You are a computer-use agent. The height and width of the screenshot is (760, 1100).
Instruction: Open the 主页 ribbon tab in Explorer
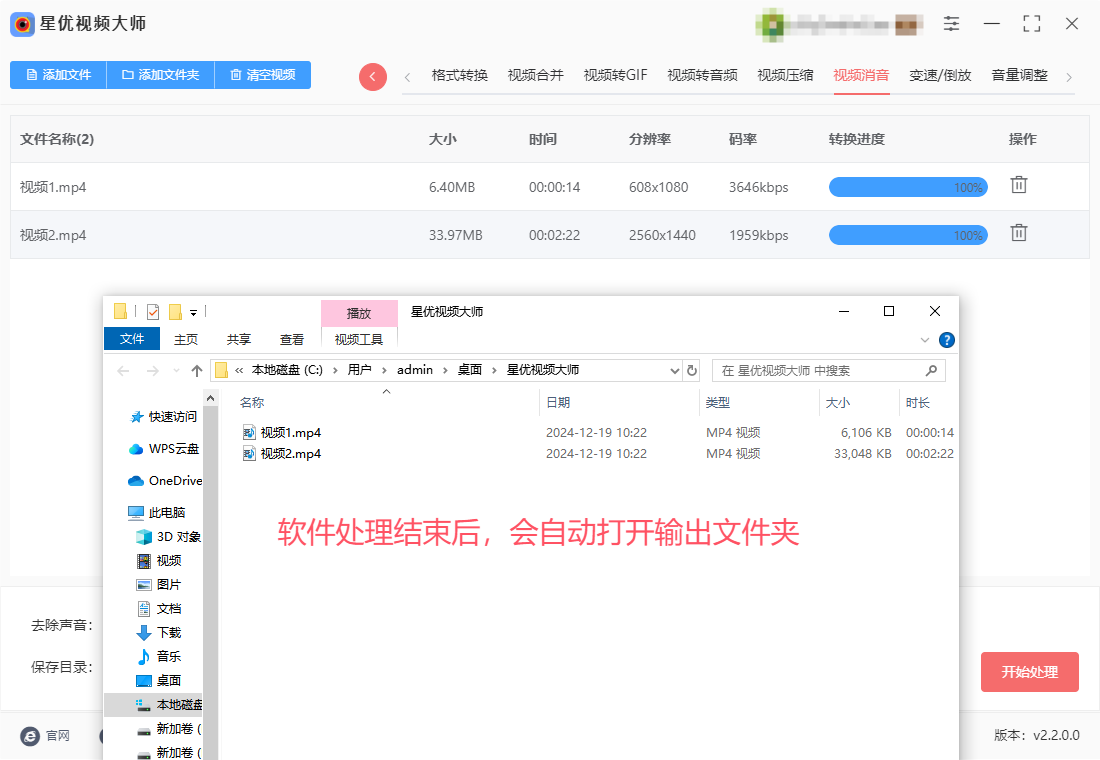[186, 340]
